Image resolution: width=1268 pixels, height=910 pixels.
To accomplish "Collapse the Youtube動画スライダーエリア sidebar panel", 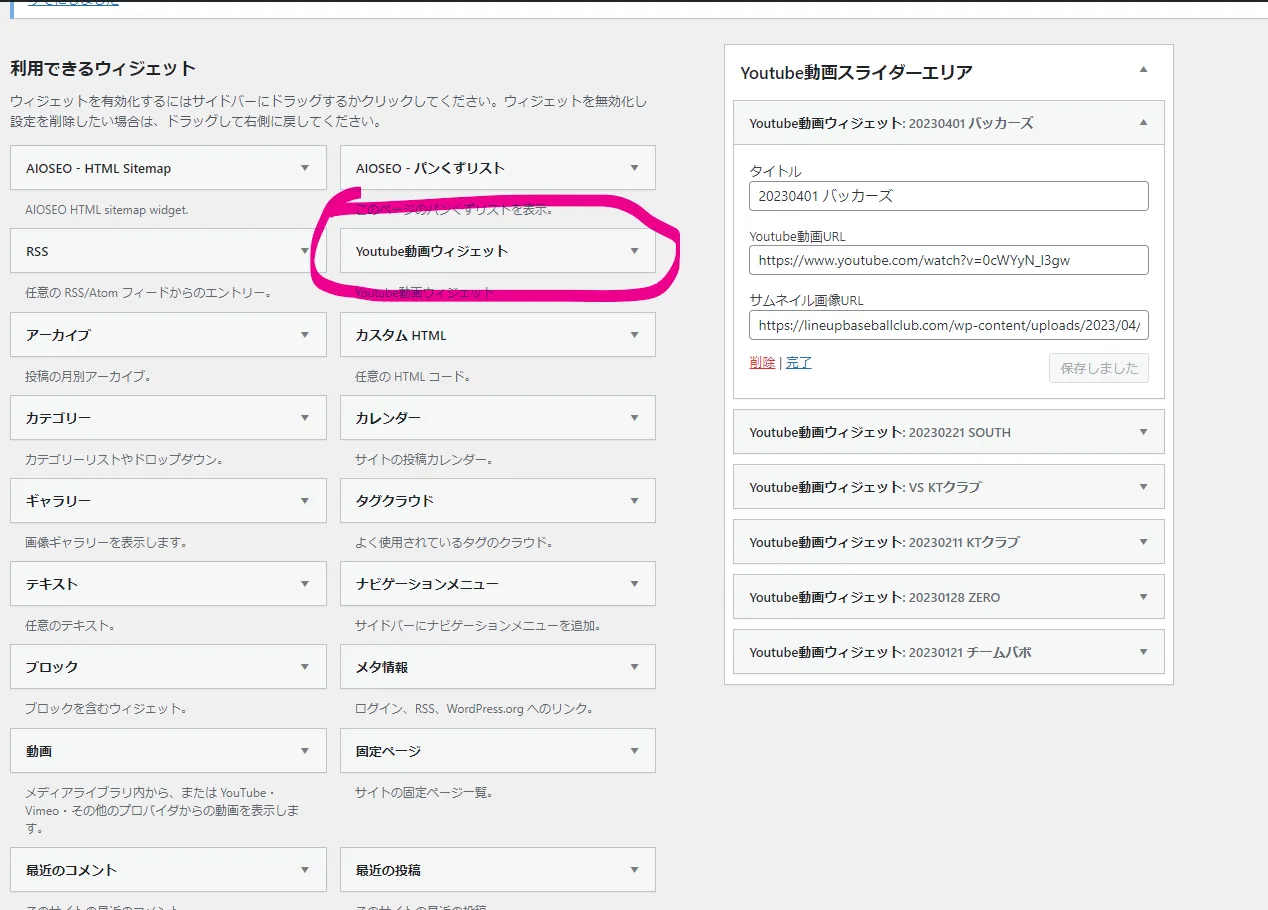I will 1144,70.
